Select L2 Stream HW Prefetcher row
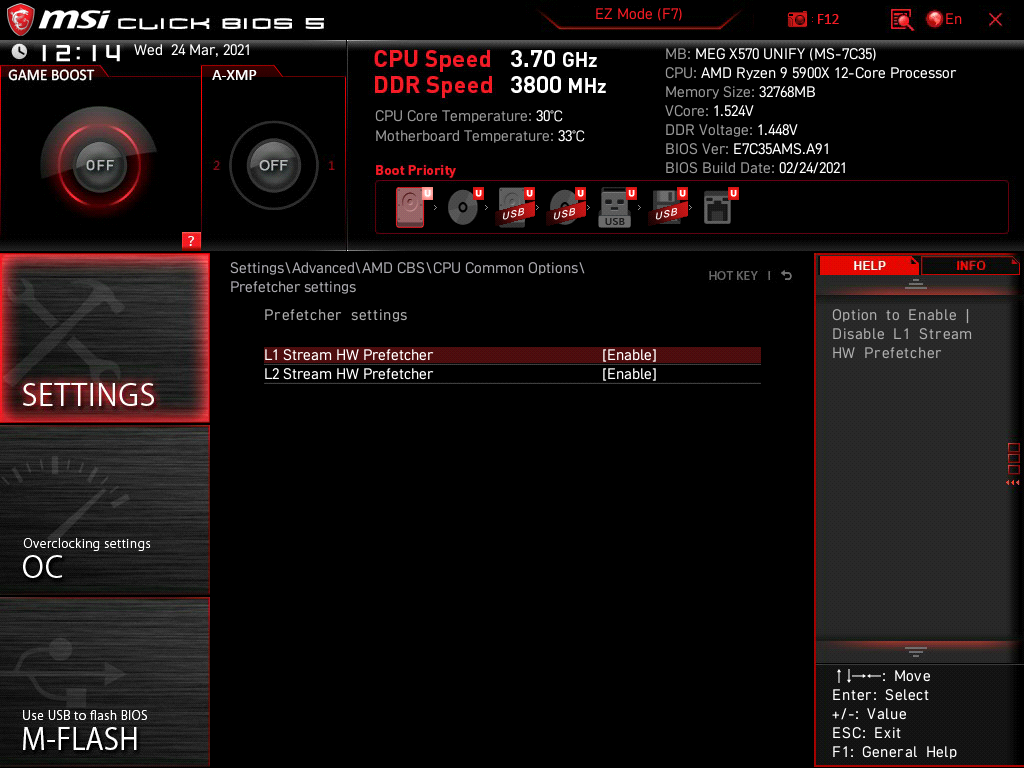The height and width of the screenshot is (768, 1024). pos(512,374)
